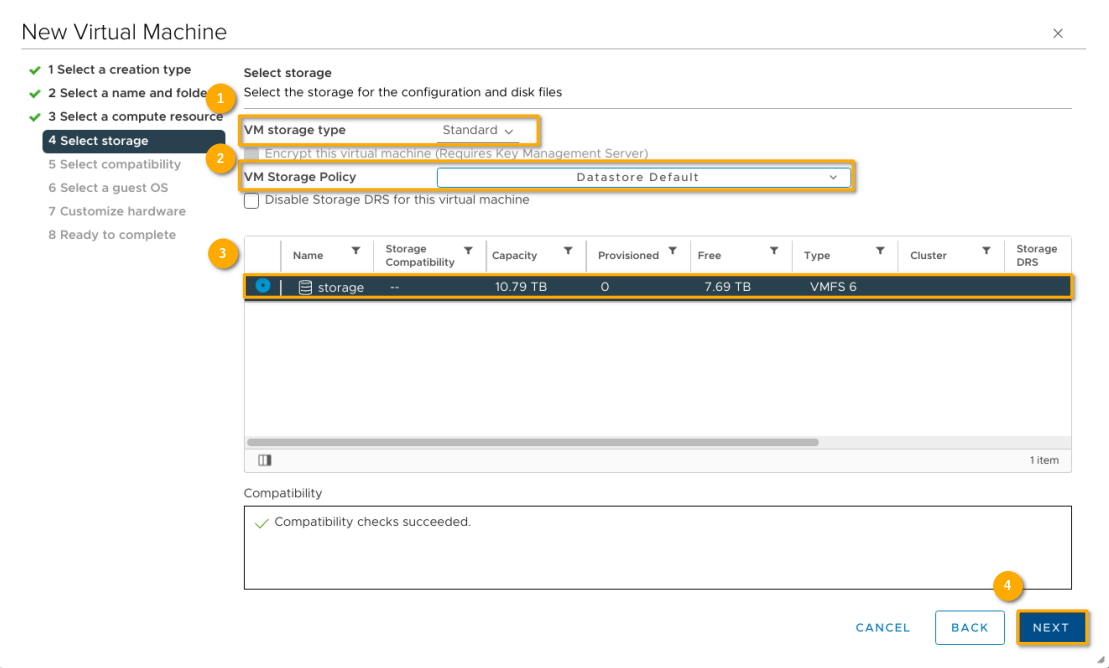Click the horizontal scrollbar under datastore table
This screenshot has width=1109, height=668.
532,441
